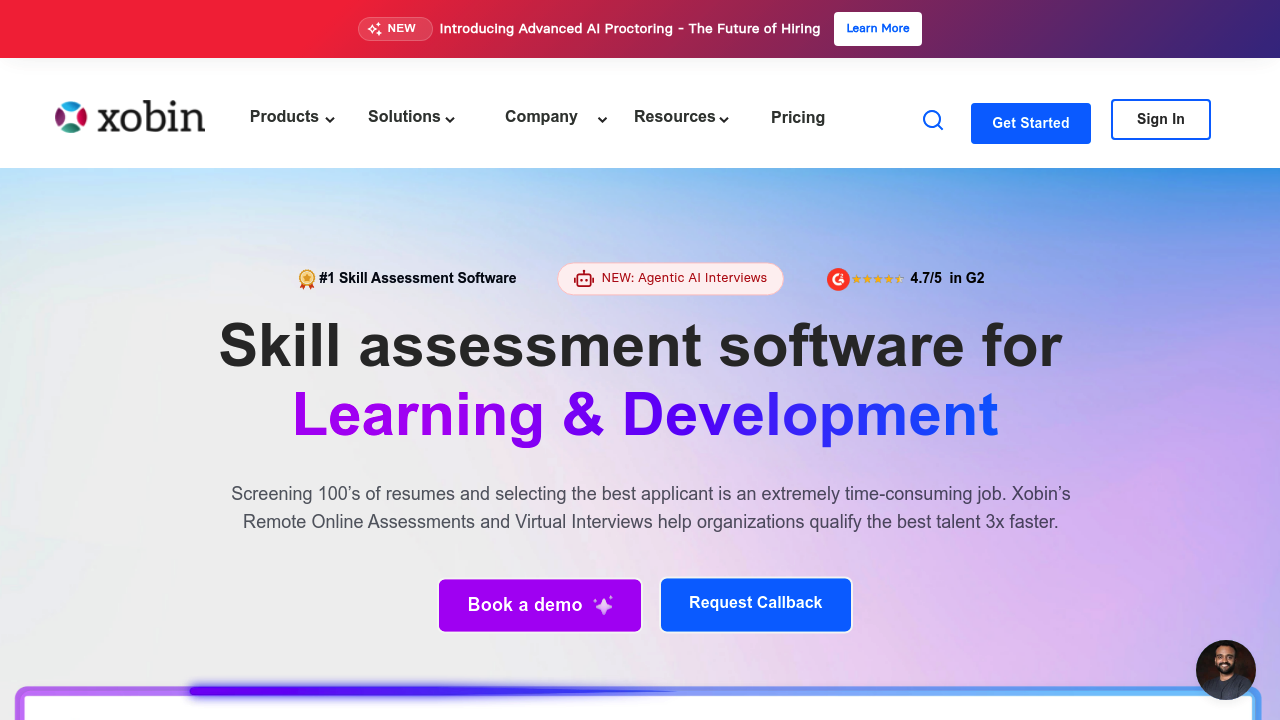Open the NEW: Agentic AI Interviews pill
1280x720 pixels.
coord(683,278)
